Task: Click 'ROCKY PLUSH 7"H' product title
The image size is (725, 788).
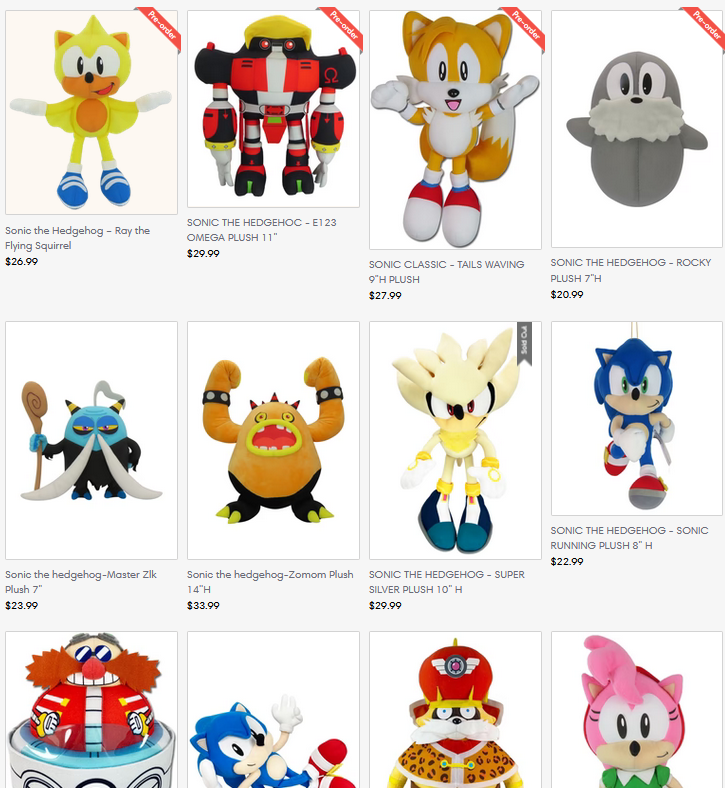Action: pos(631,270)
